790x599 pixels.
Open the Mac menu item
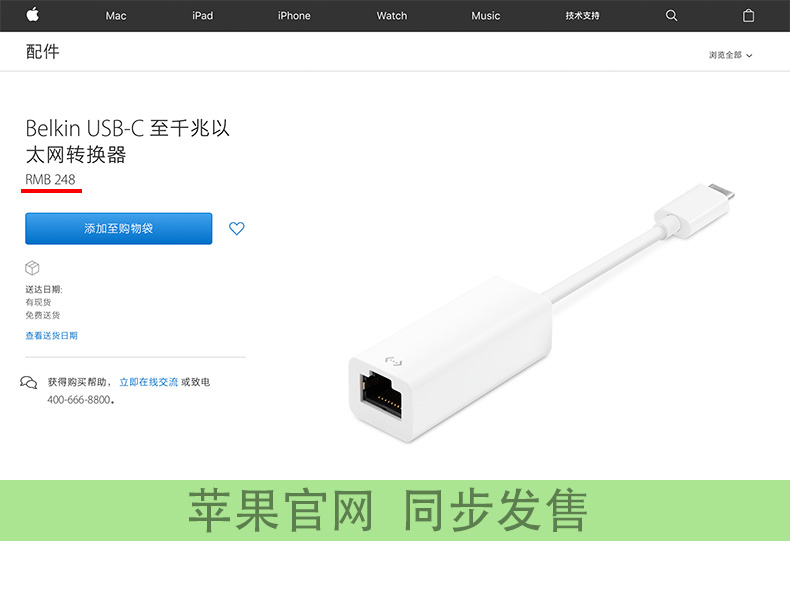(x=116, y=16)
